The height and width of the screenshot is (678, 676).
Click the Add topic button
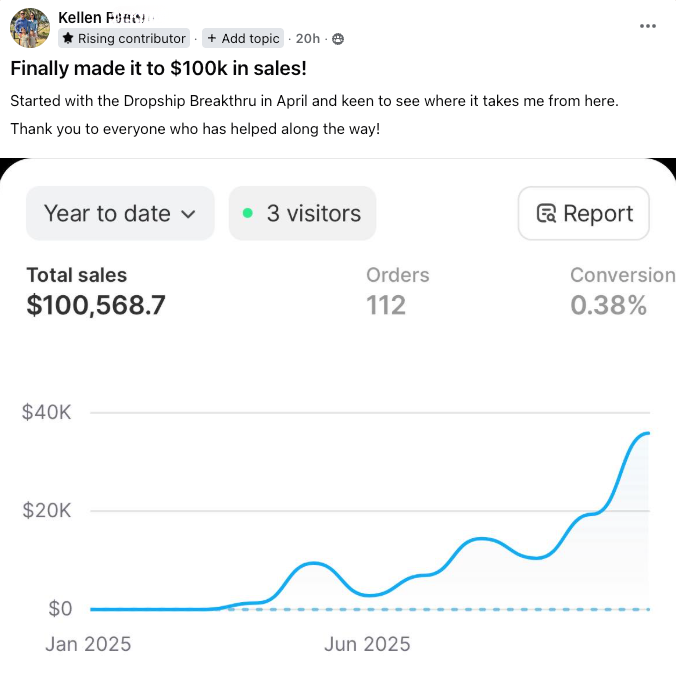tap(243, 38)
